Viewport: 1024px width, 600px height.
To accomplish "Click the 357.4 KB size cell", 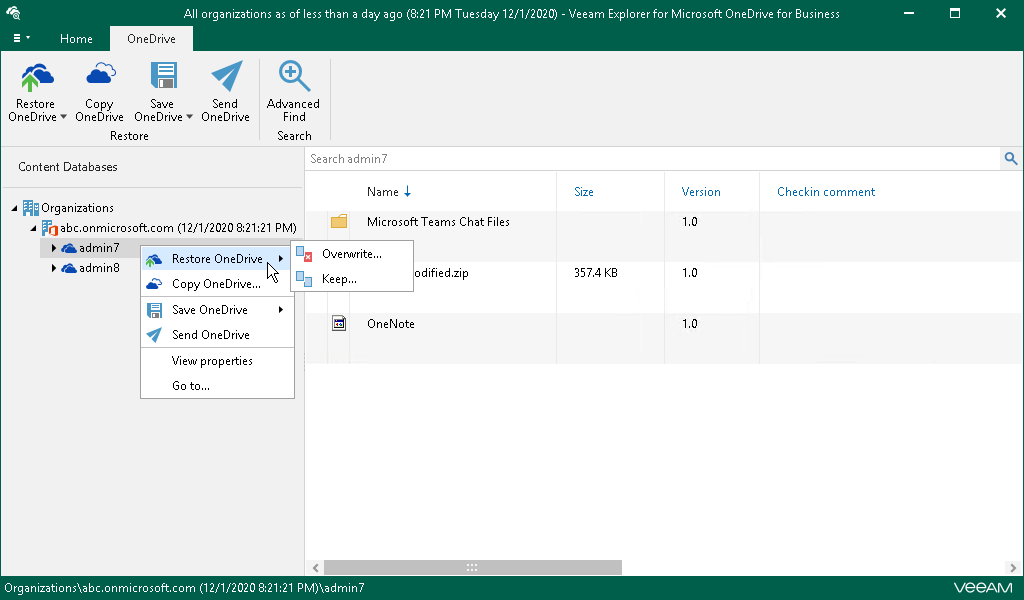I will (596, 273).
